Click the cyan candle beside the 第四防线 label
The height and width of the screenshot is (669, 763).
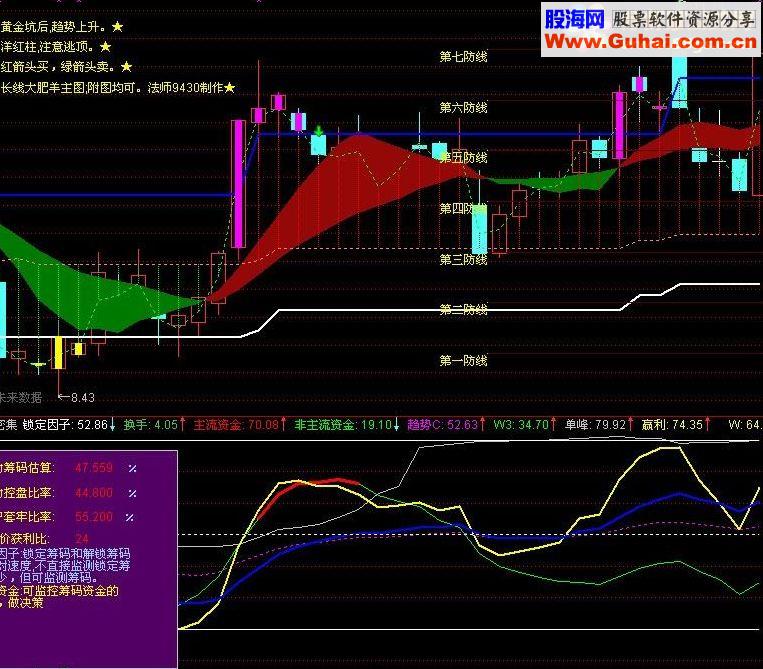[x=479, y=229]
